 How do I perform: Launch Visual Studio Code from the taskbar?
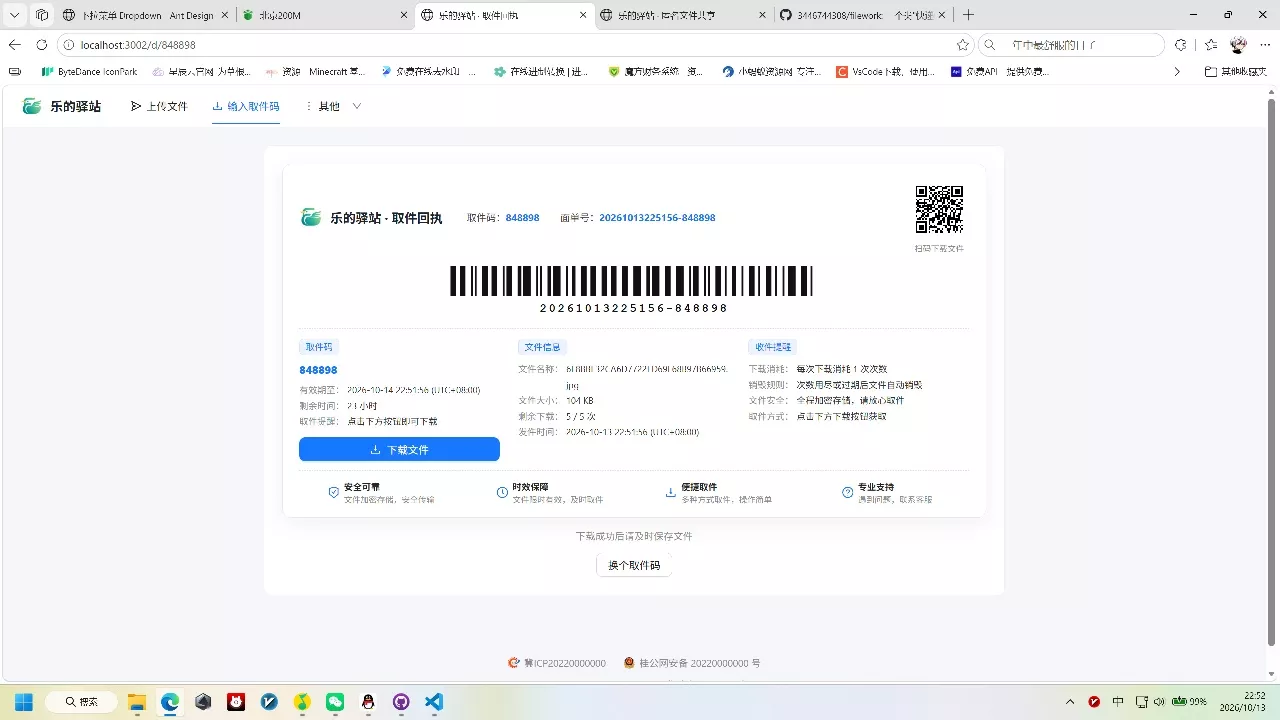click(x=434, y=702)
